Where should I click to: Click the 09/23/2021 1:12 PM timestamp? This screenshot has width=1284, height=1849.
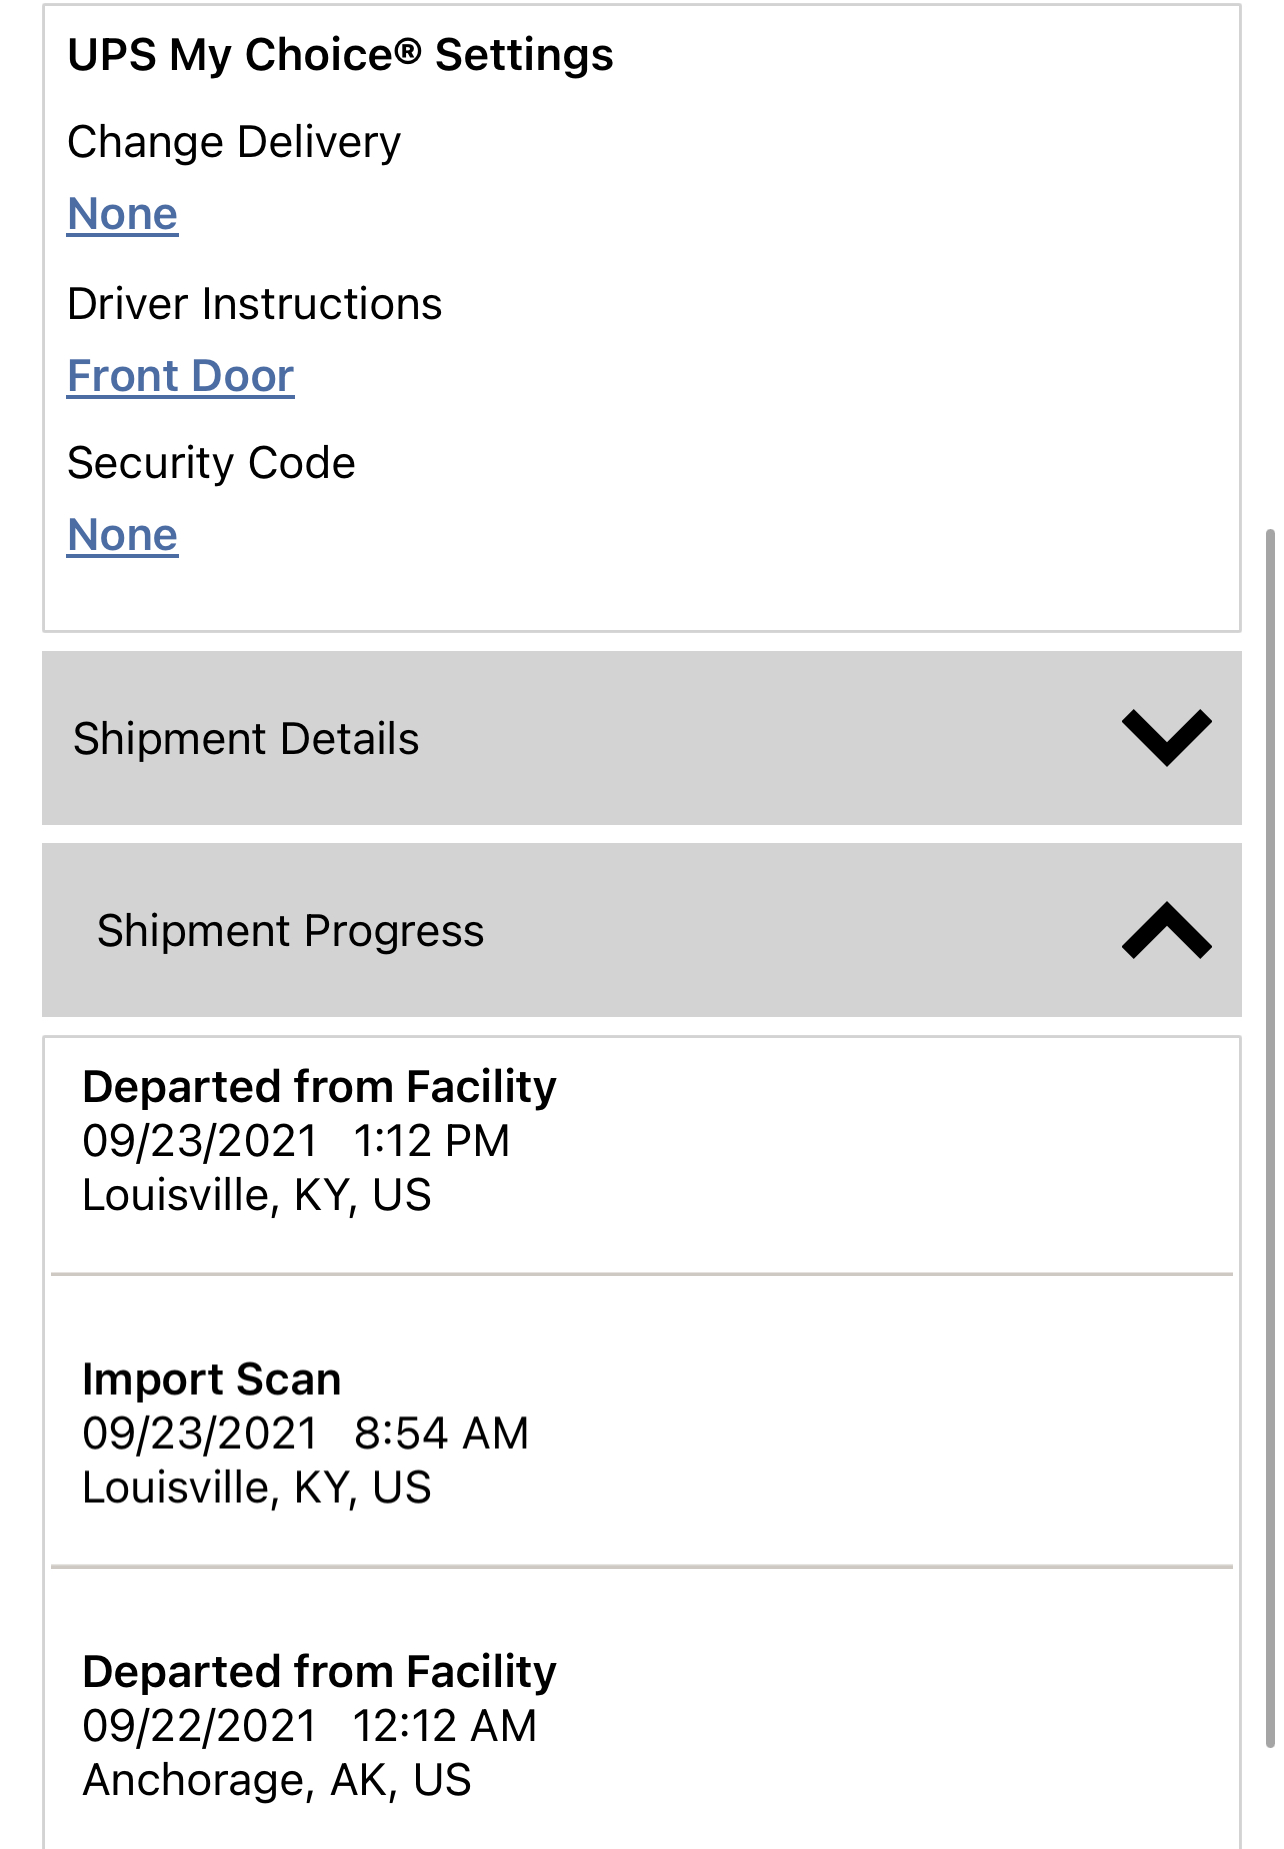pos(296,1141)
